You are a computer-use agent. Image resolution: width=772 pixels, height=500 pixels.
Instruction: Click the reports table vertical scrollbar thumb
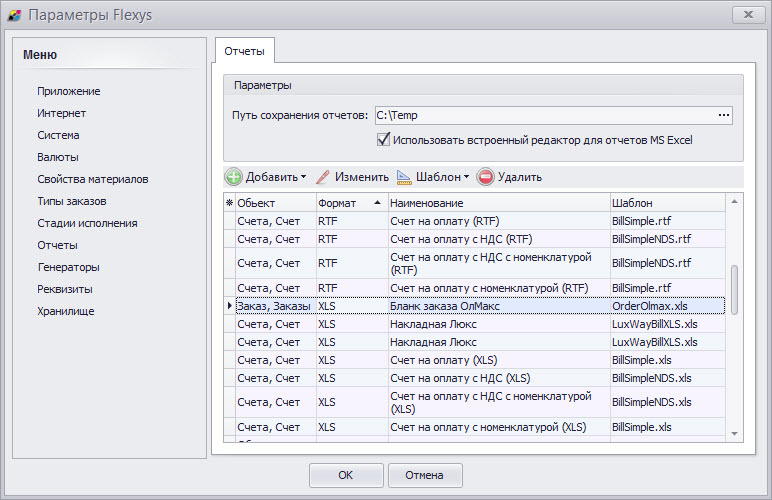click(734, 289)
